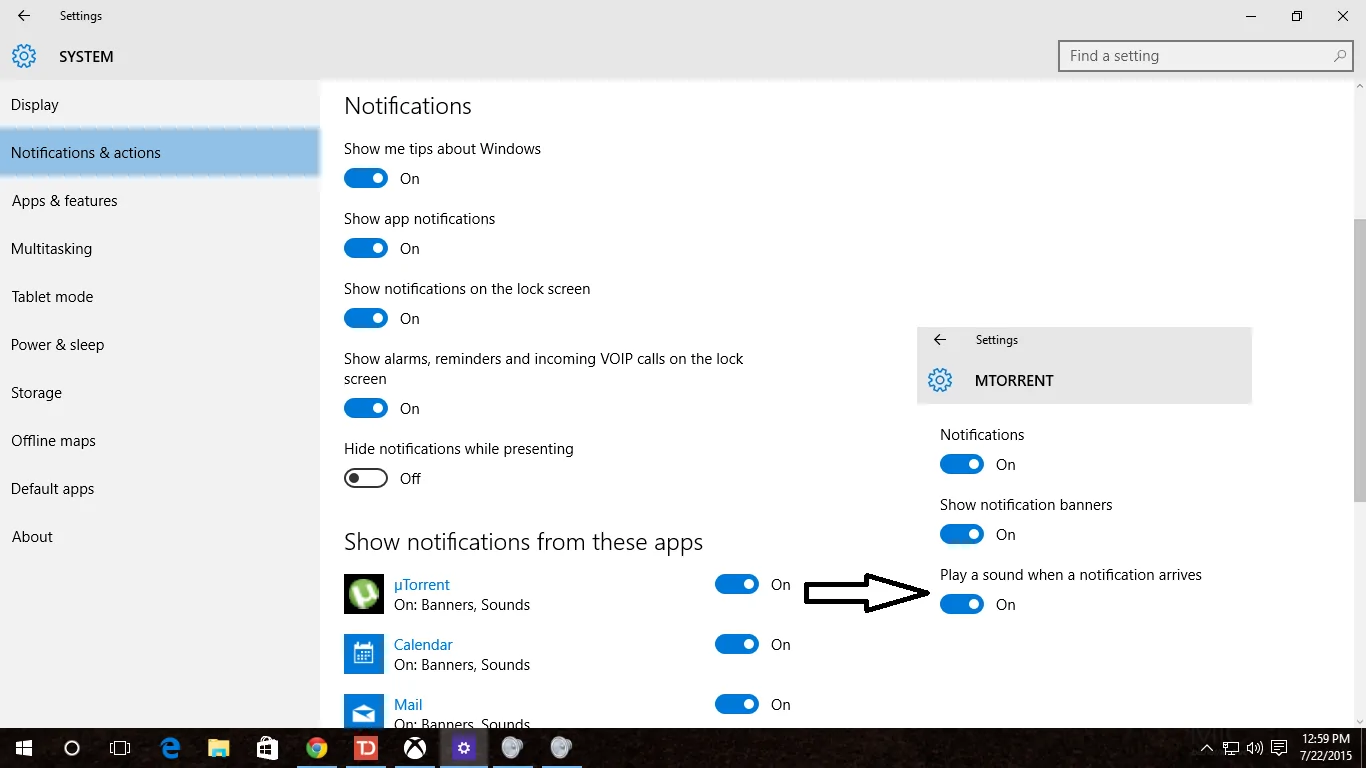1366x768 pixels.
Task: Show hidden tray icons chevron
Action: [1207, 748]
